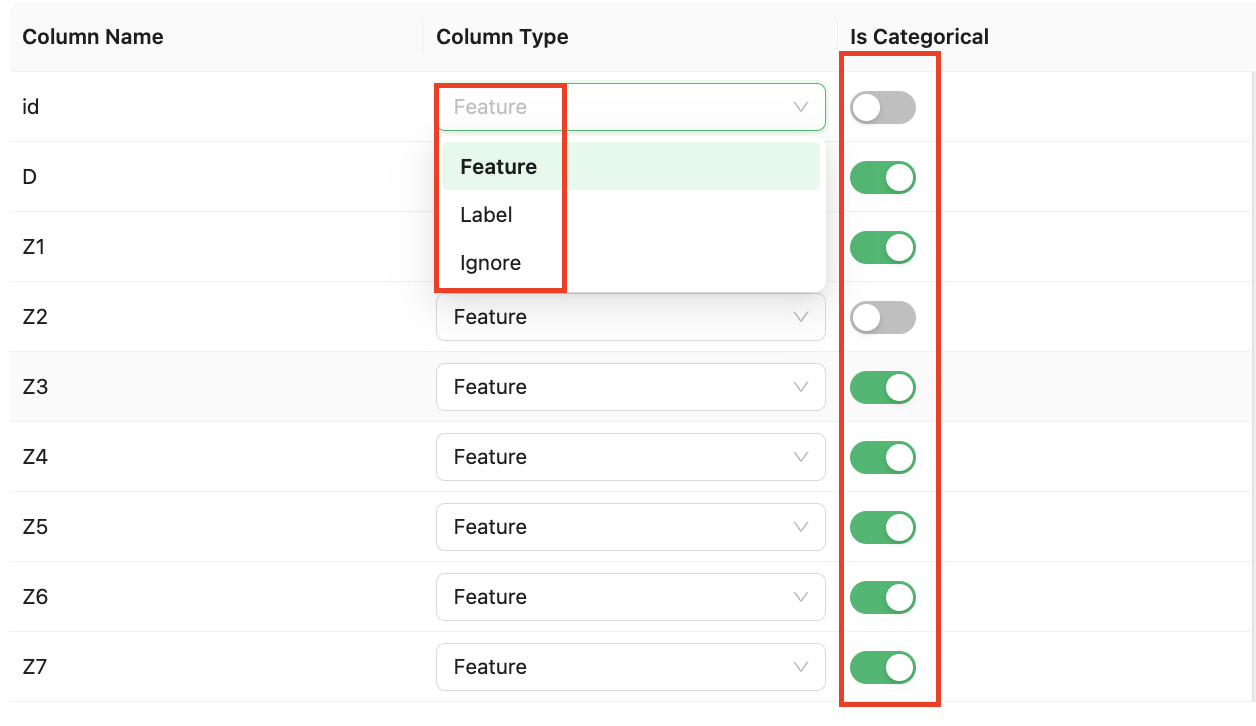The image size is (1256, 726).
Task: Toggle Z6 Is Categorical switch
Action: click(882, 598)
